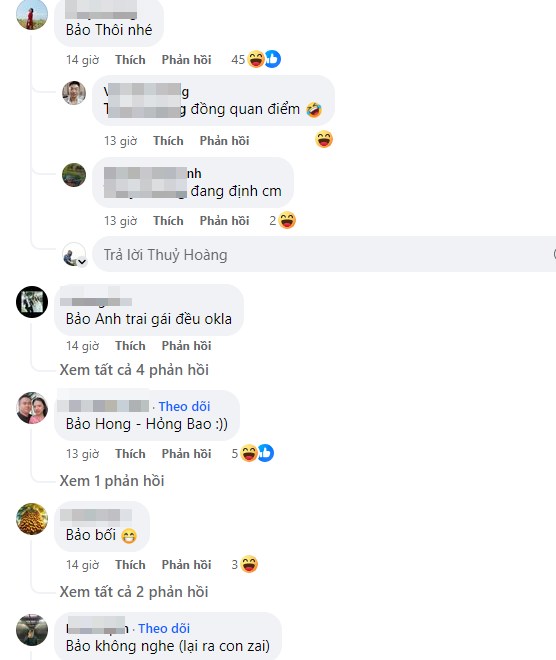This screenshot has height=660, width=556.
Task: Click Phản hồi under the 'đang định cm' reply
Action: [x=224, y=221]
